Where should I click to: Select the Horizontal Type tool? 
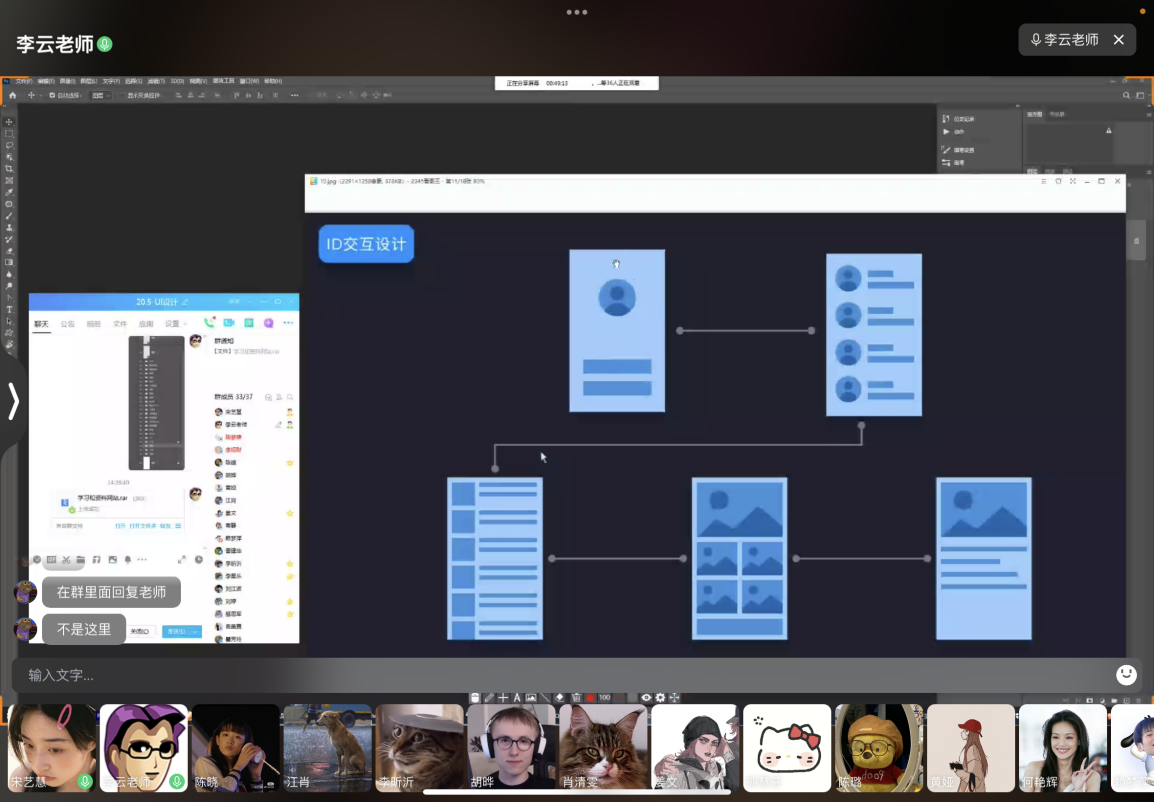[9, 309]
